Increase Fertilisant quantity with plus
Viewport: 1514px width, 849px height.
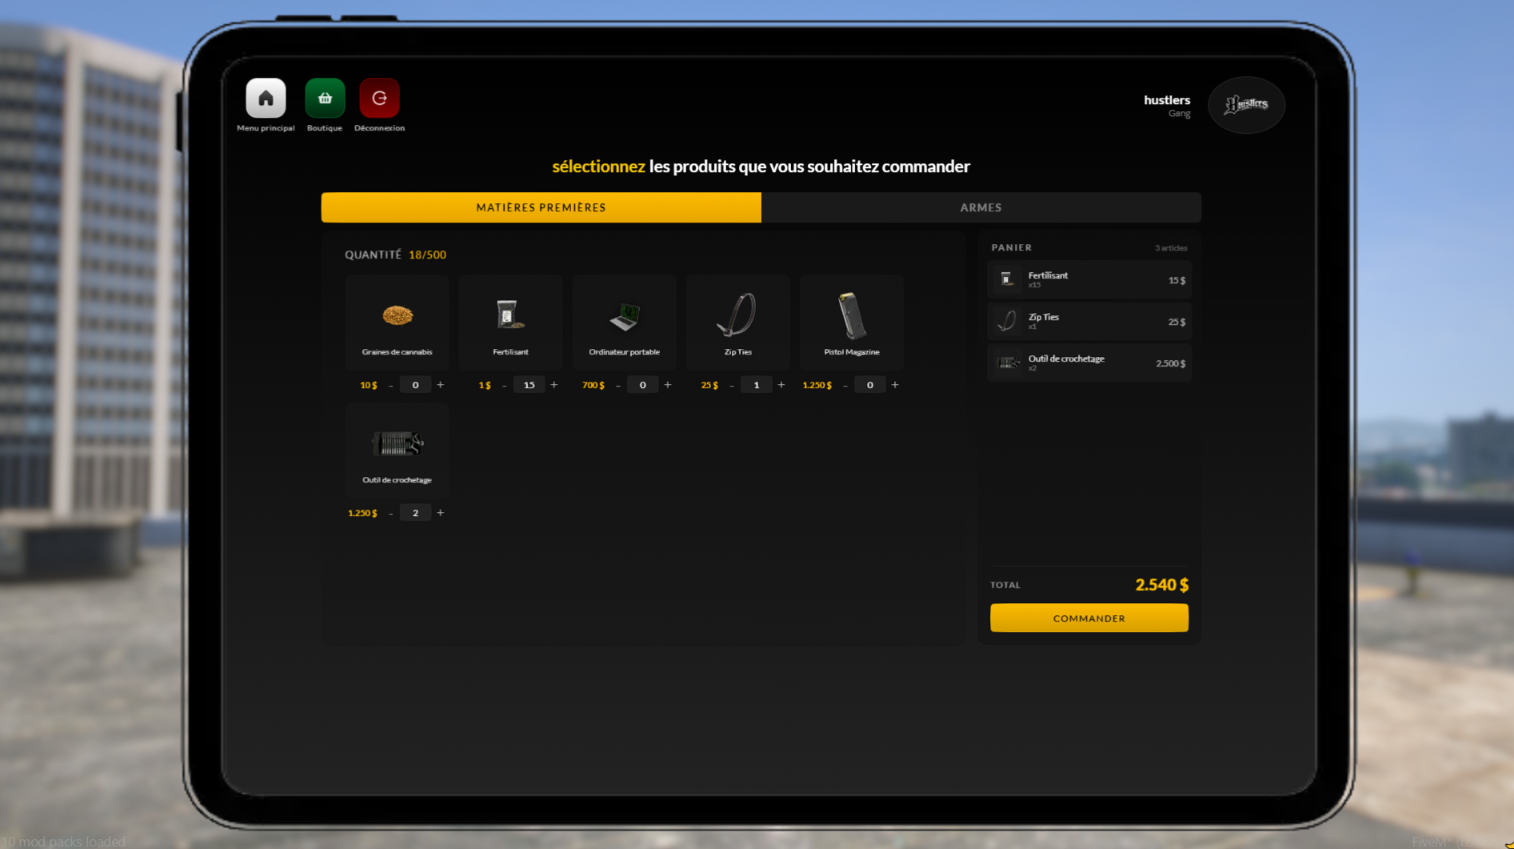(554, 385)
